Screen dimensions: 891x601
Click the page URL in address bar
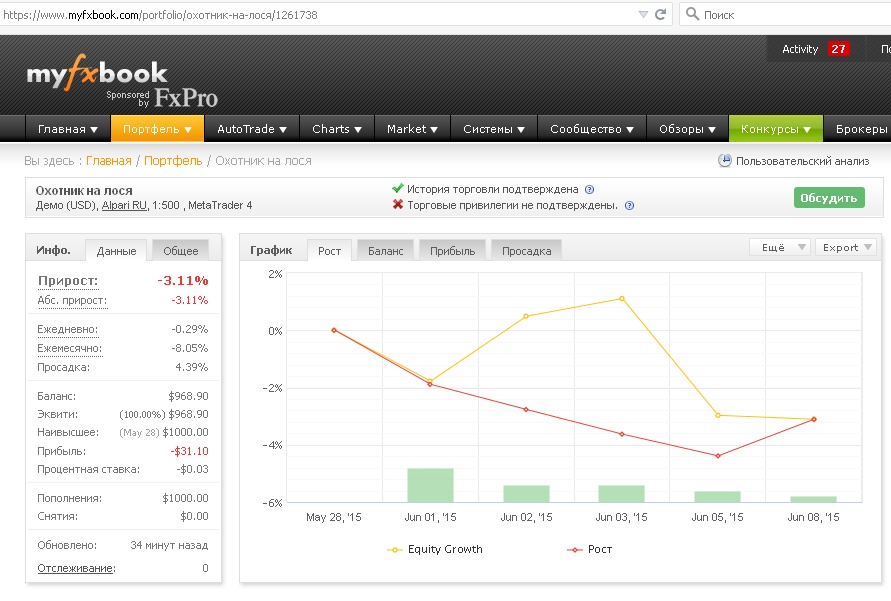(x=160, y=15)
